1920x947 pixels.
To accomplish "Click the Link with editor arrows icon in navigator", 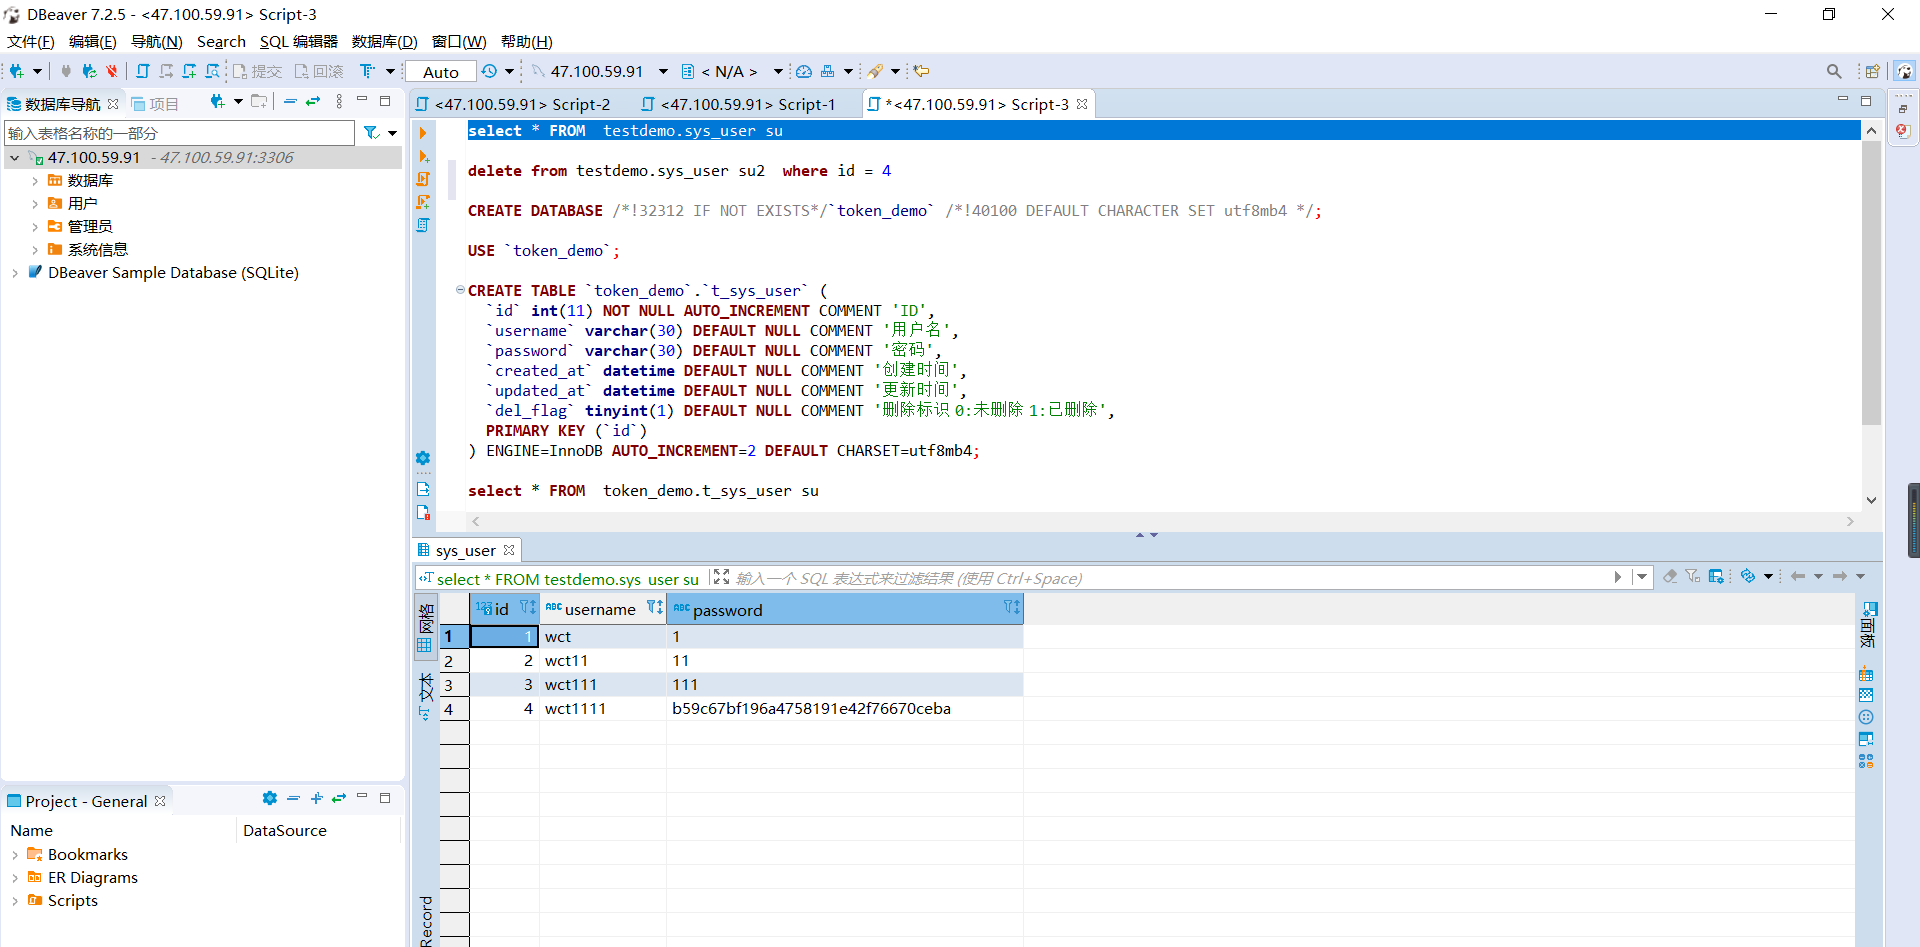I will (313, 101).
